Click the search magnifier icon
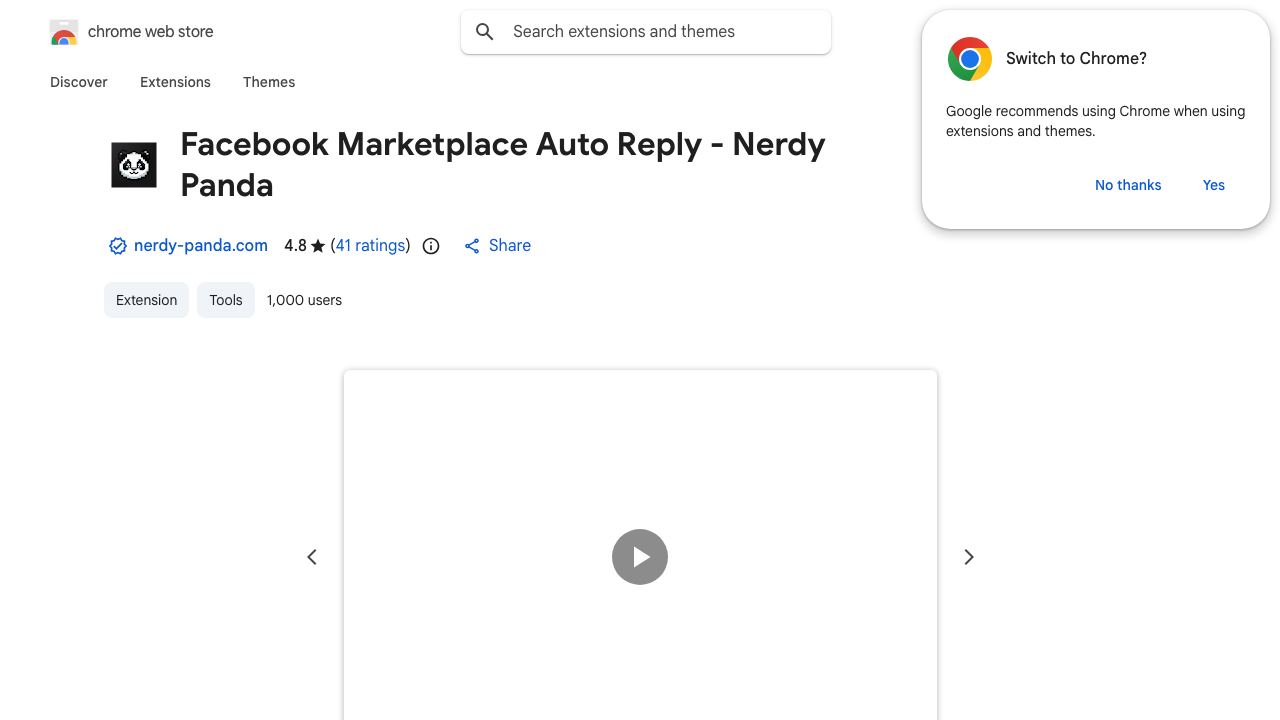Screen dimensions: 1280x720 point(485,32)
